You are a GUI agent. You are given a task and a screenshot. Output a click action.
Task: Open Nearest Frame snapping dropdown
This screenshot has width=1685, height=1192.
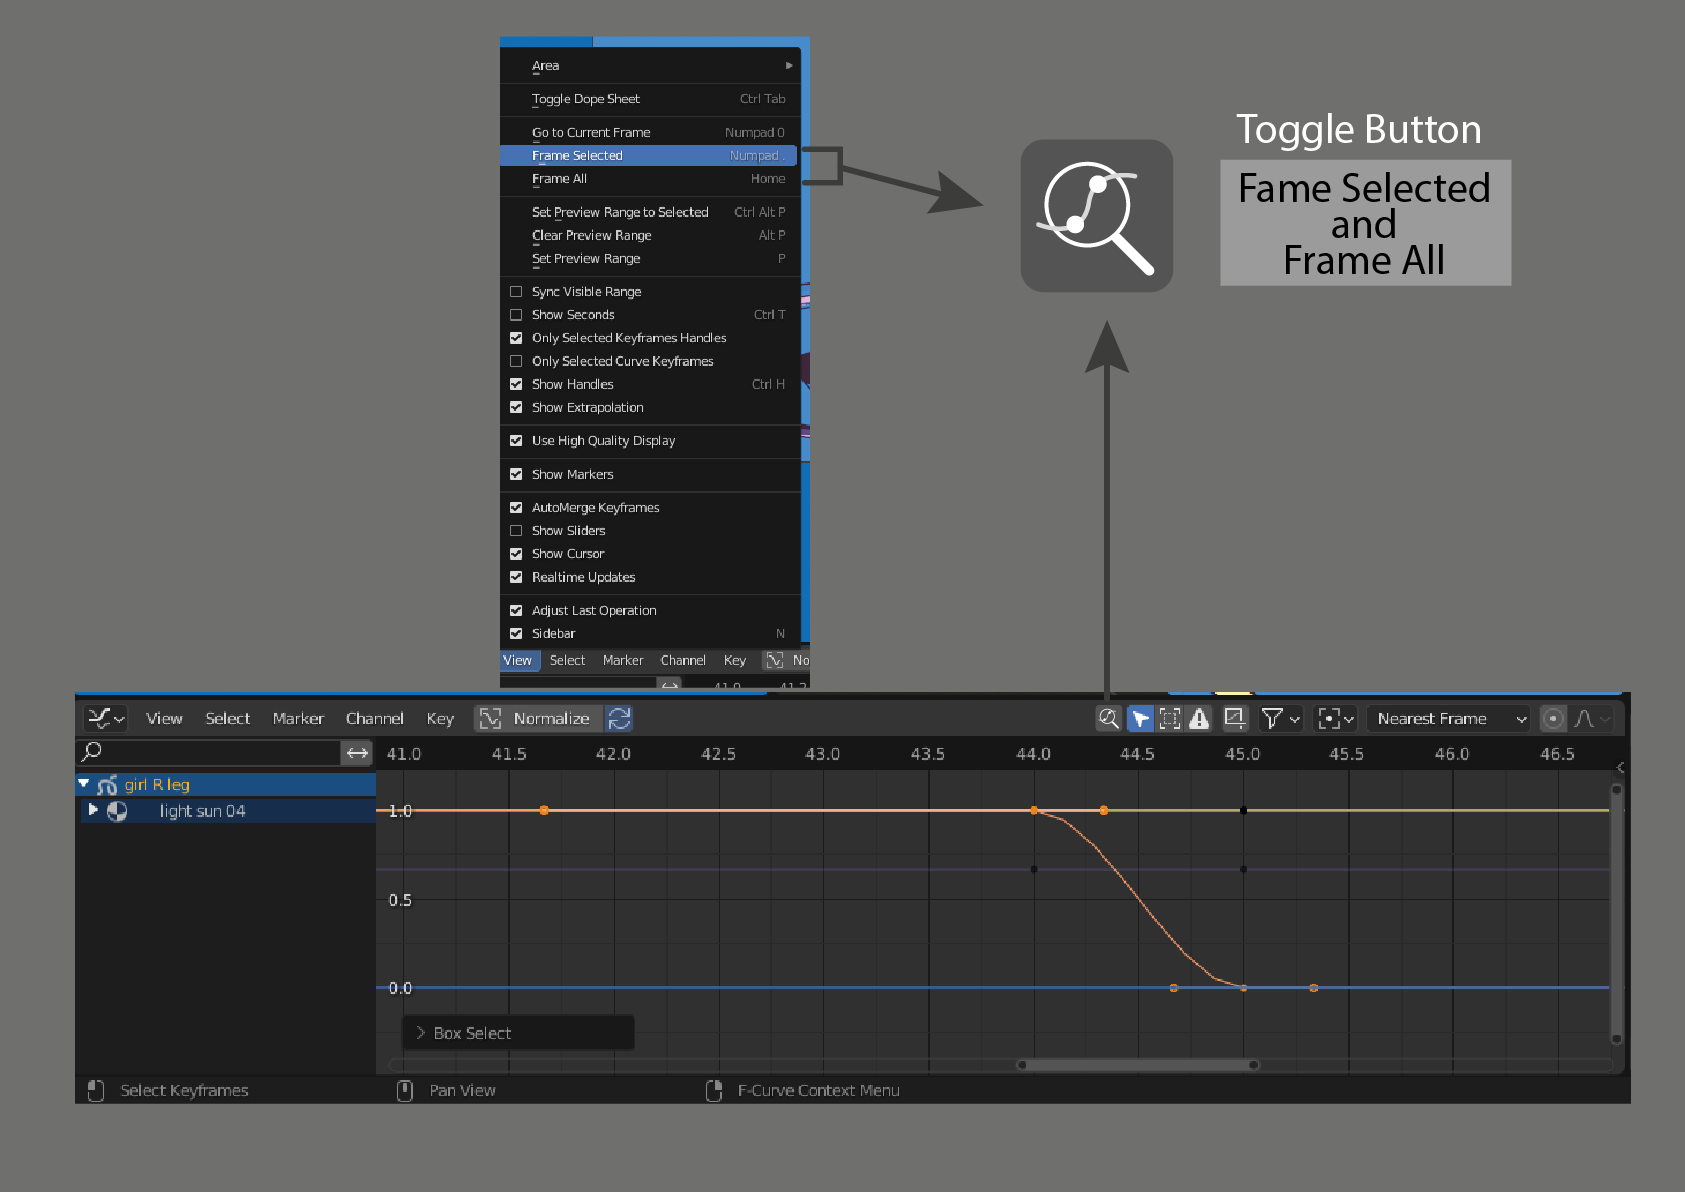pos(1448,718)
